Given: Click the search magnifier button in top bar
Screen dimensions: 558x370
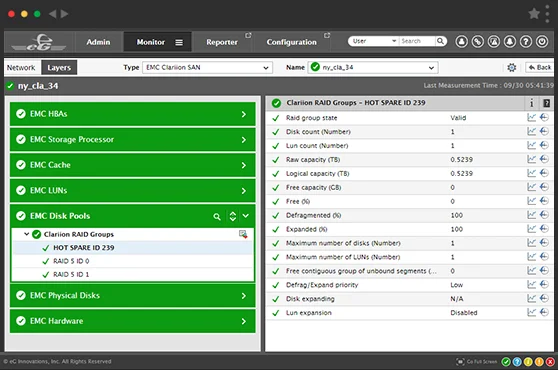Looking at the screenshot, I should click(x=441, y=41).
